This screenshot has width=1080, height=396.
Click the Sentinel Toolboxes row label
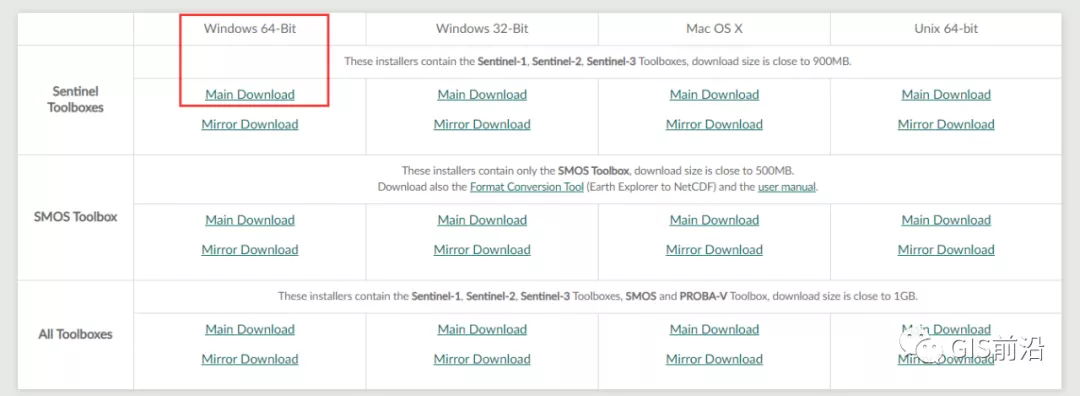[76, 99]
